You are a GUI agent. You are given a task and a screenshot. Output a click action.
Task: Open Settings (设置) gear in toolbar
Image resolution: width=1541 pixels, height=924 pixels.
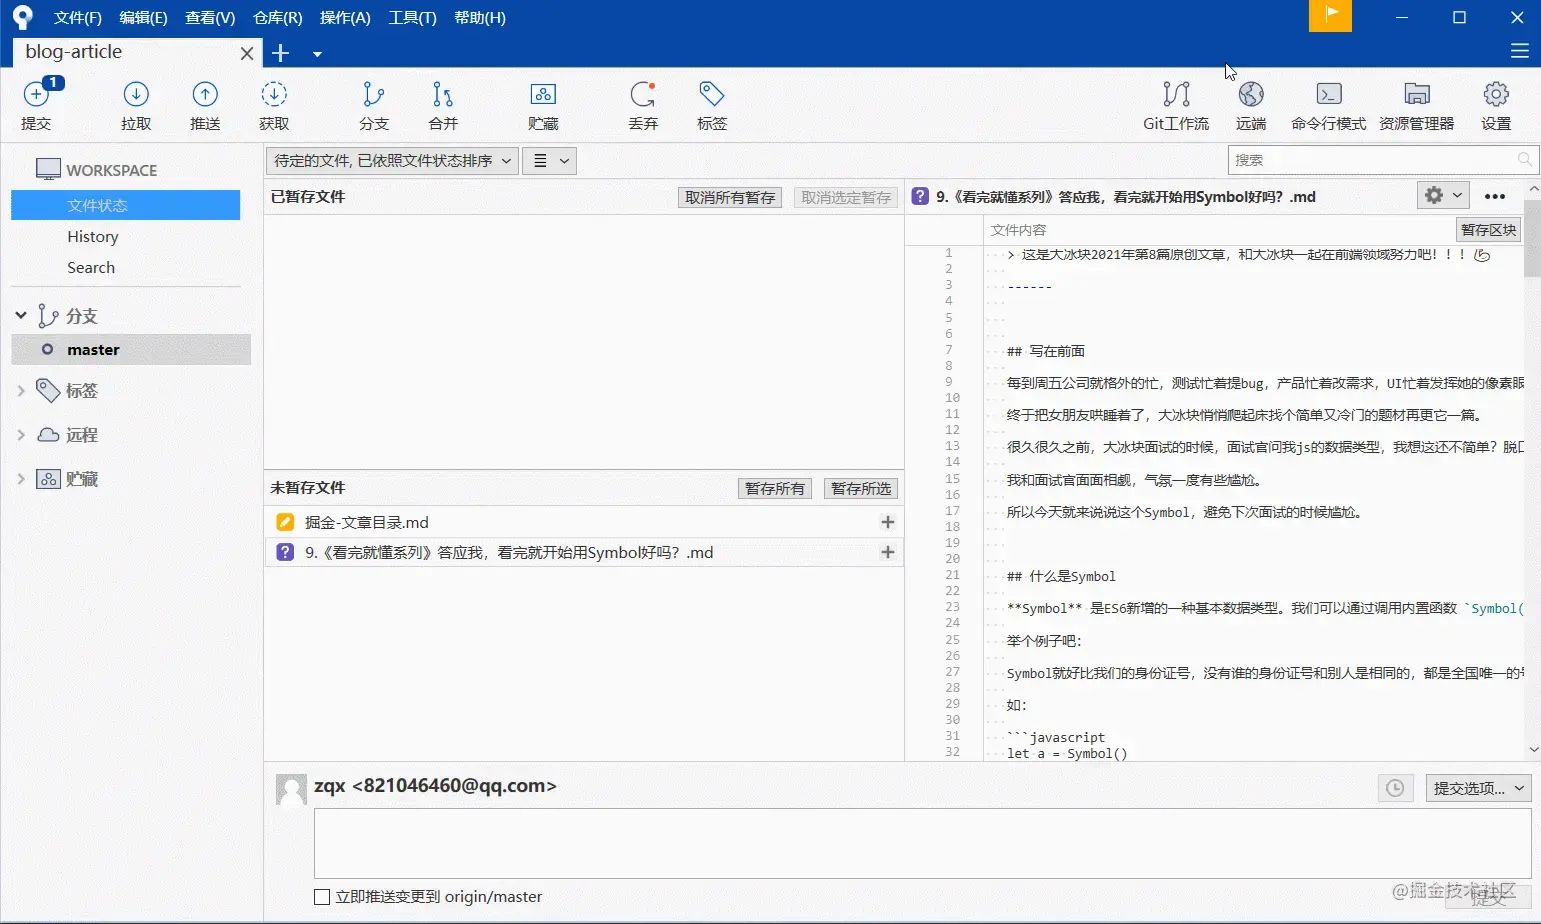coord(1496,105)
